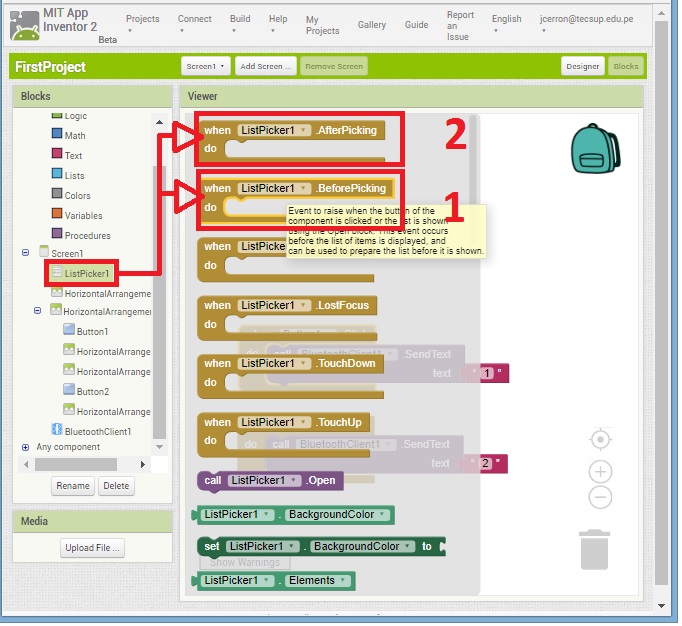Open the Gallery link

[372, 25]
